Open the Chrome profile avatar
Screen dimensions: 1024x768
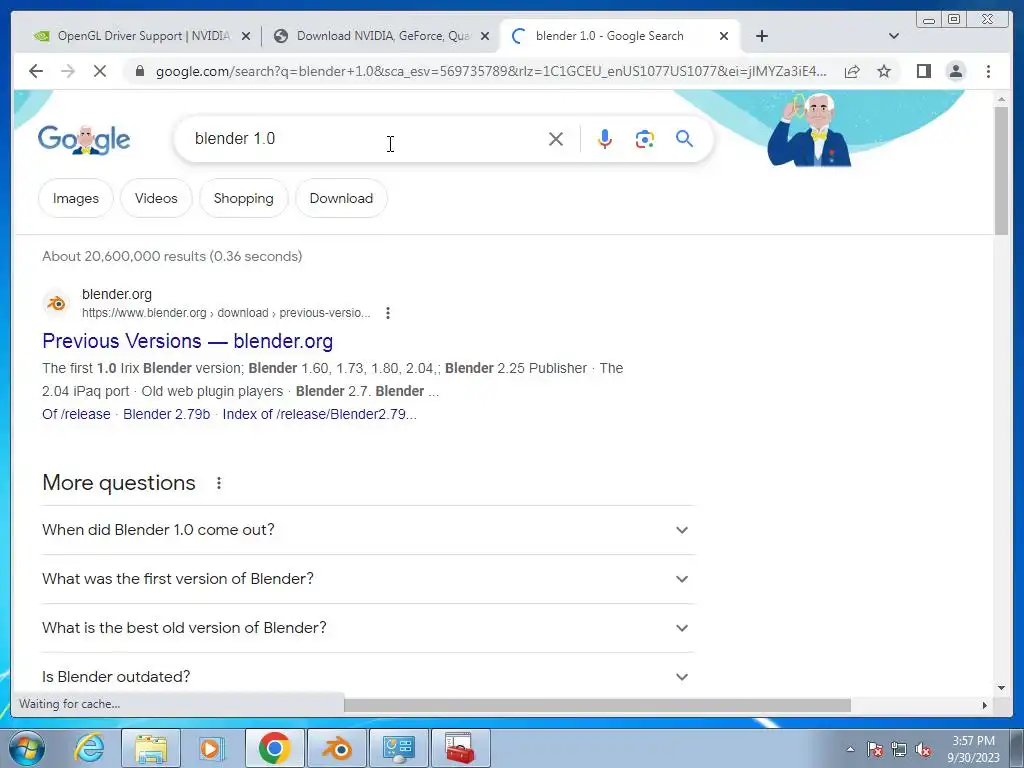click(955, 71)
